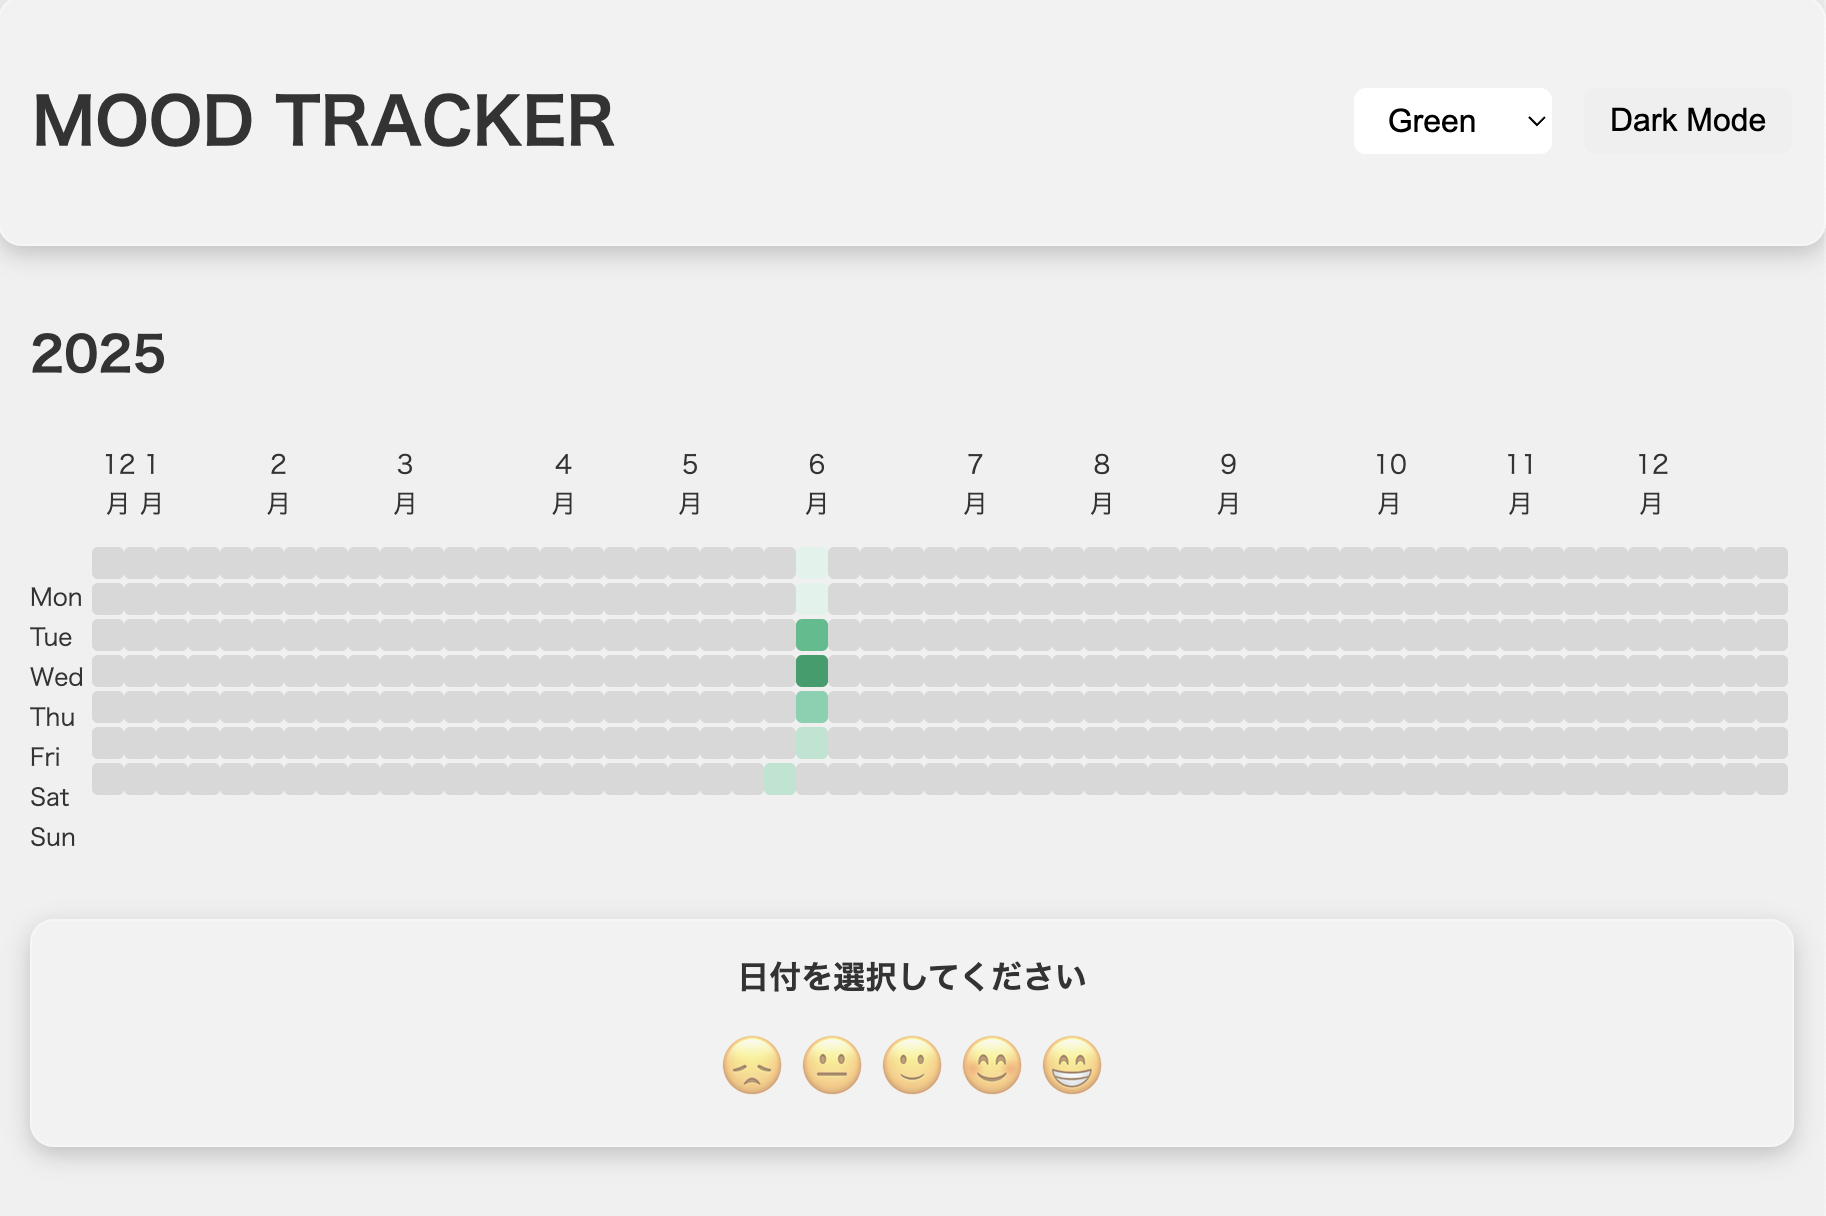Viewport: 1826px width, 1216px height.
Task: Click the 2025 year heading
Action: (98, 354)
